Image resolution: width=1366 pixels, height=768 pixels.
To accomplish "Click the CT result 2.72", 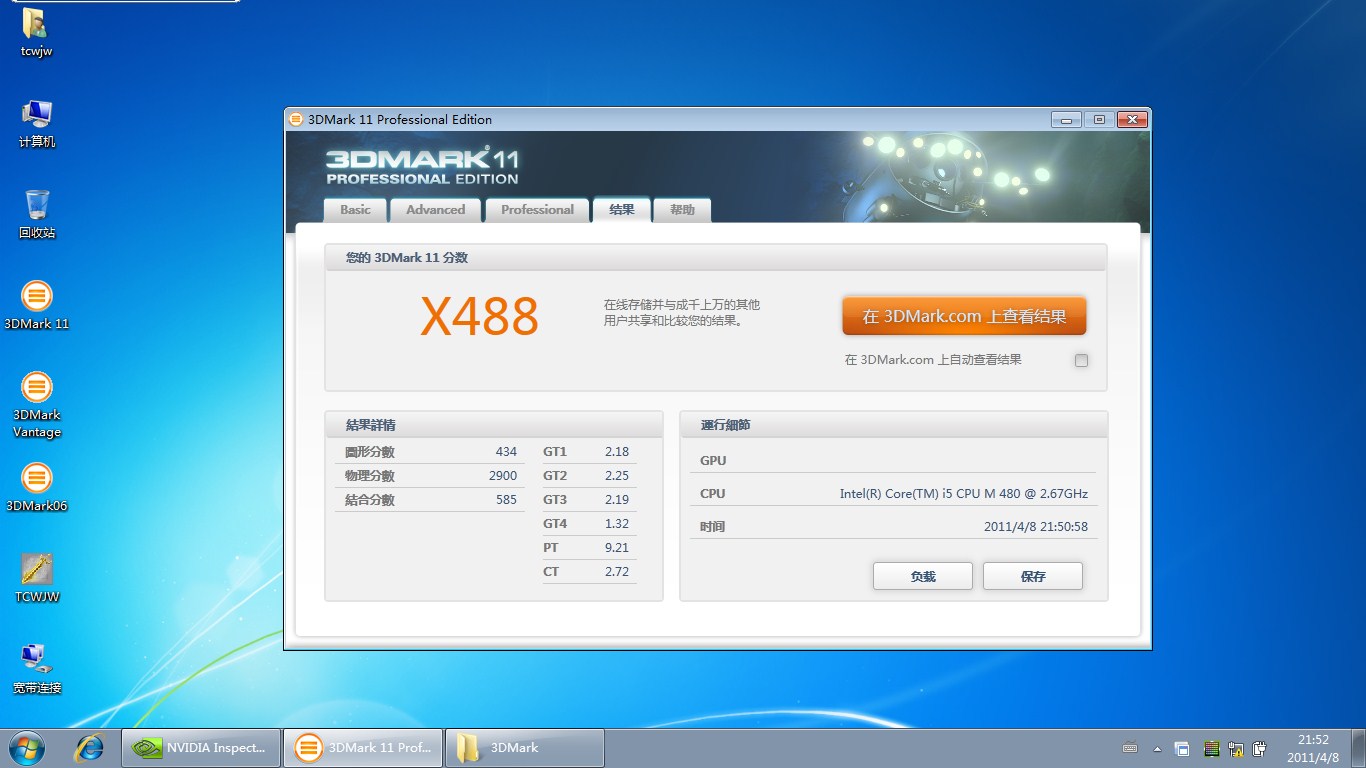I will (x=617, y=572).
